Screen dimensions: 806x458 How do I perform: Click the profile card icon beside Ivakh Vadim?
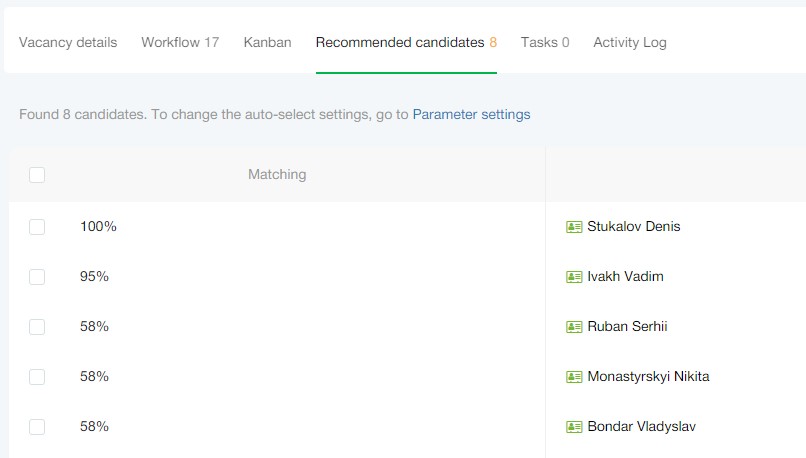[x=574, y=277]
